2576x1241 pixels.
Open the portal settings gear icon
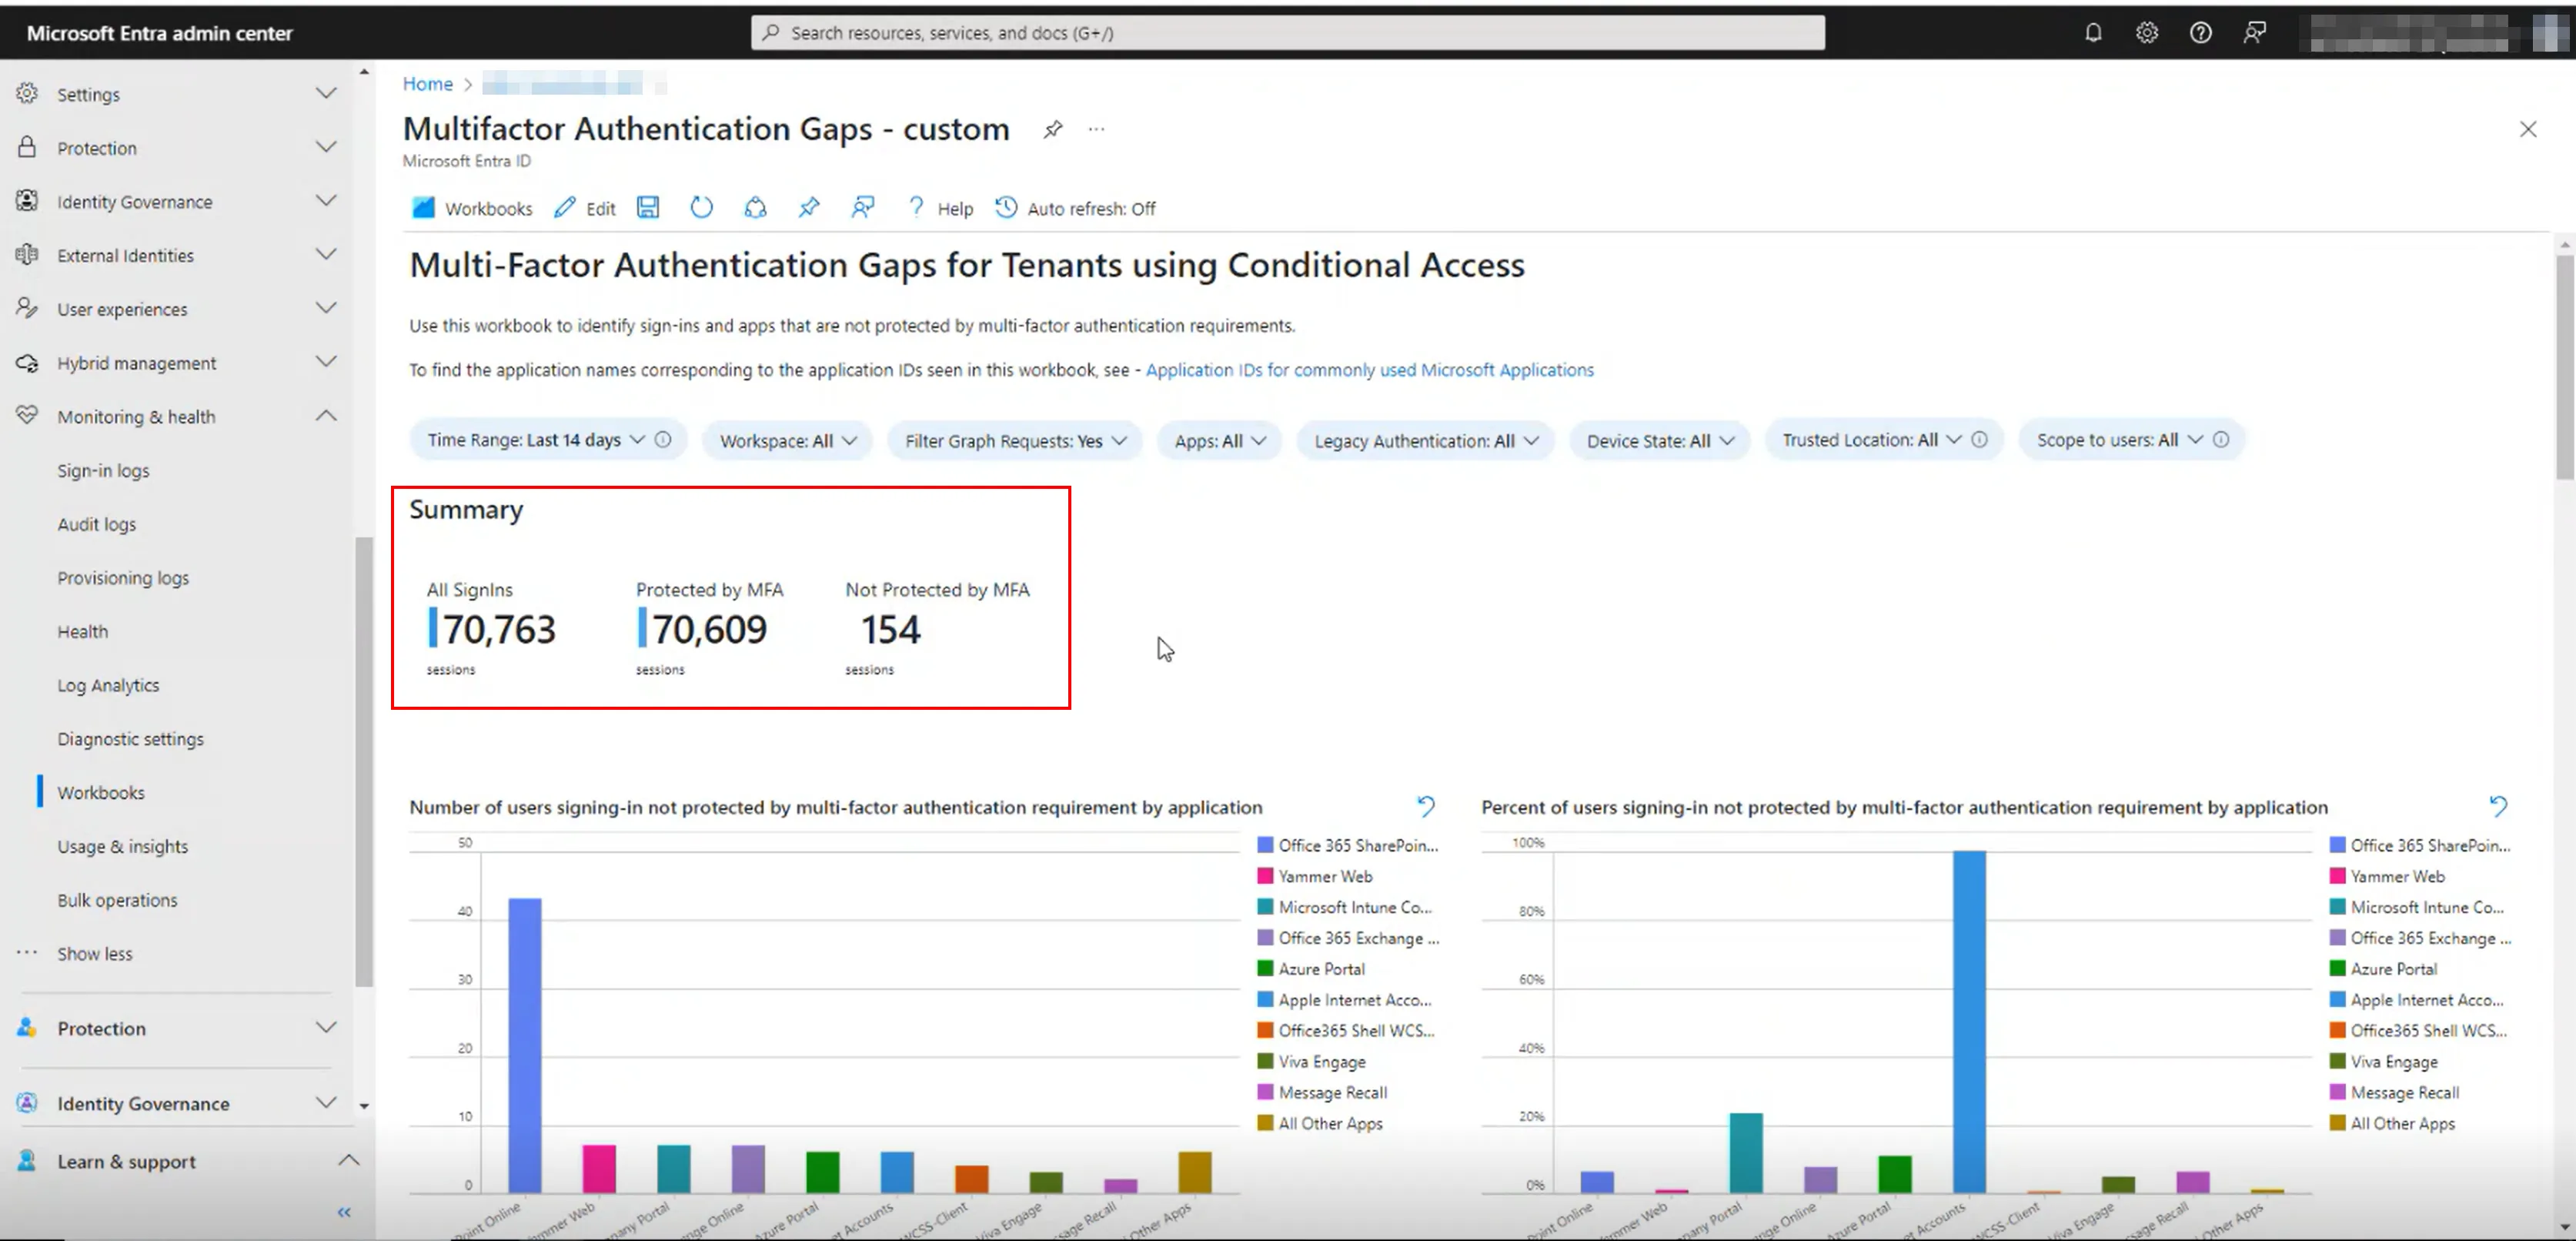[2147, 33]
